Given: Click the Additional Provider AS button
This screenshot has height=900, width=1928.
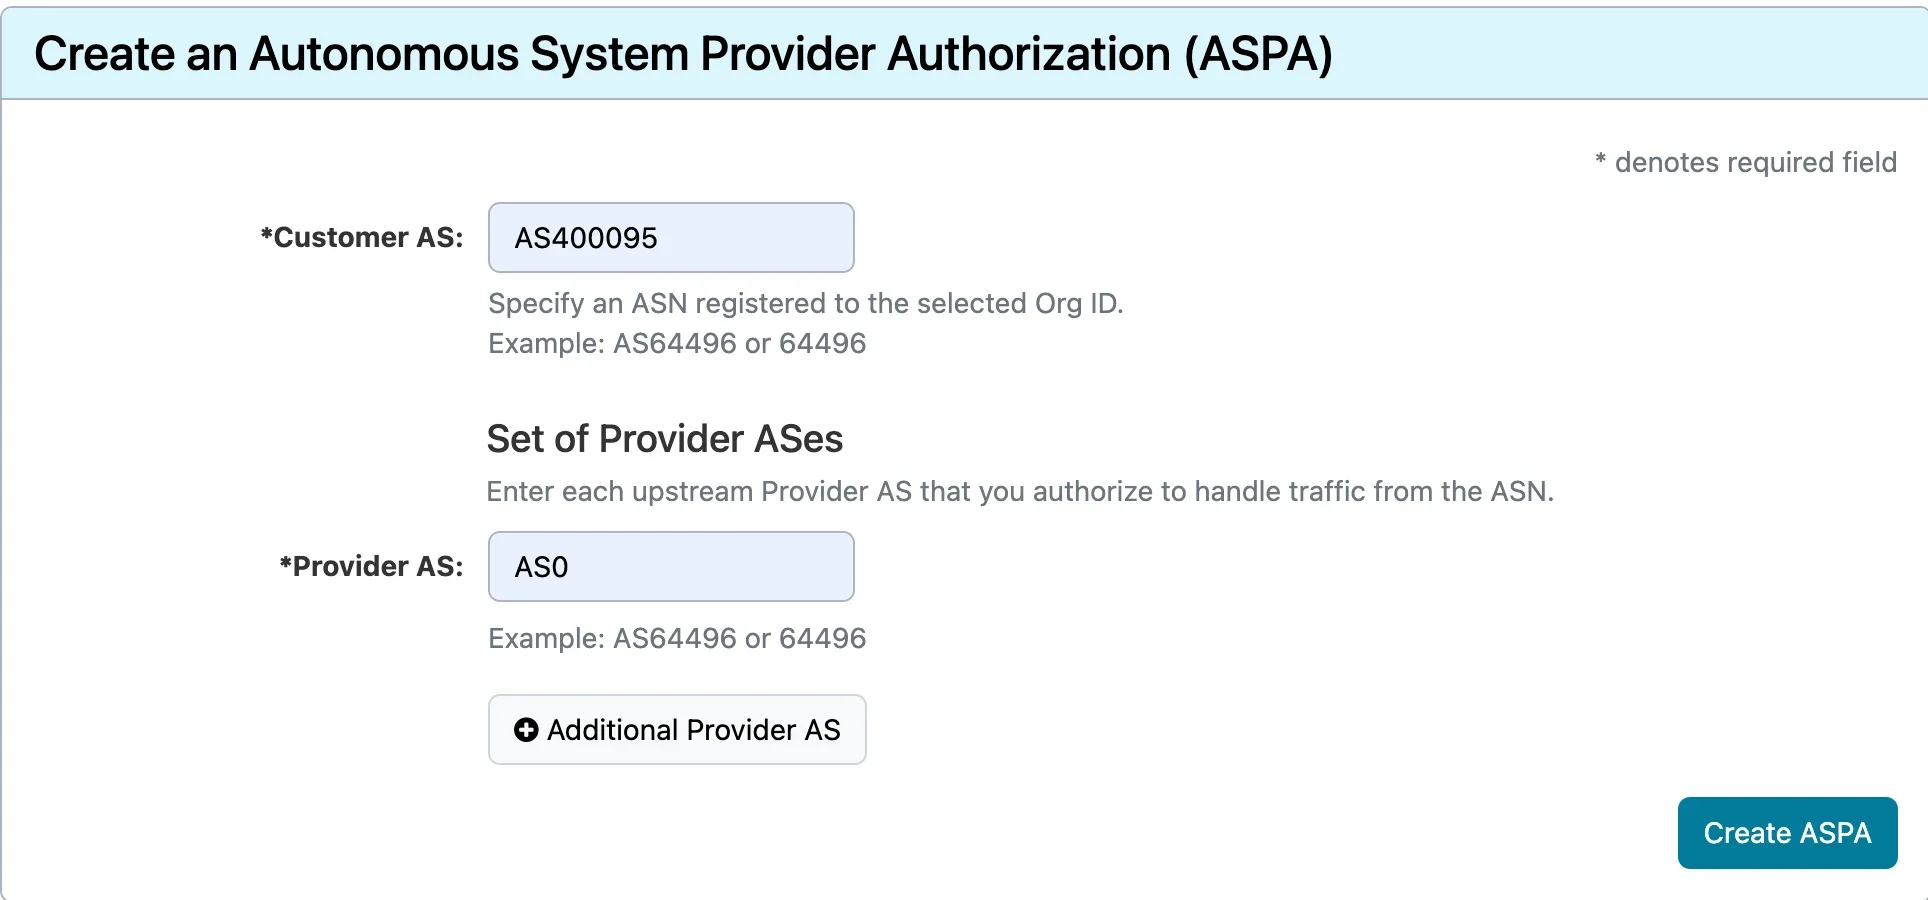Looking at the screenshot, I should [676, 730].
